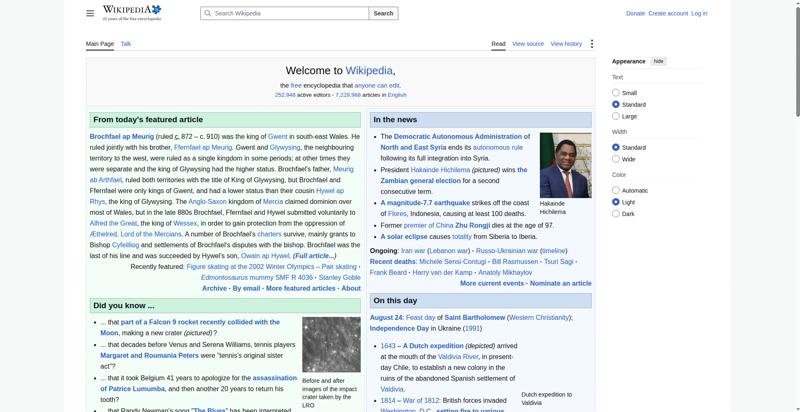This screenshot has height=412, width=800.
Task: Open the View history tab
Action: (566, 44)
